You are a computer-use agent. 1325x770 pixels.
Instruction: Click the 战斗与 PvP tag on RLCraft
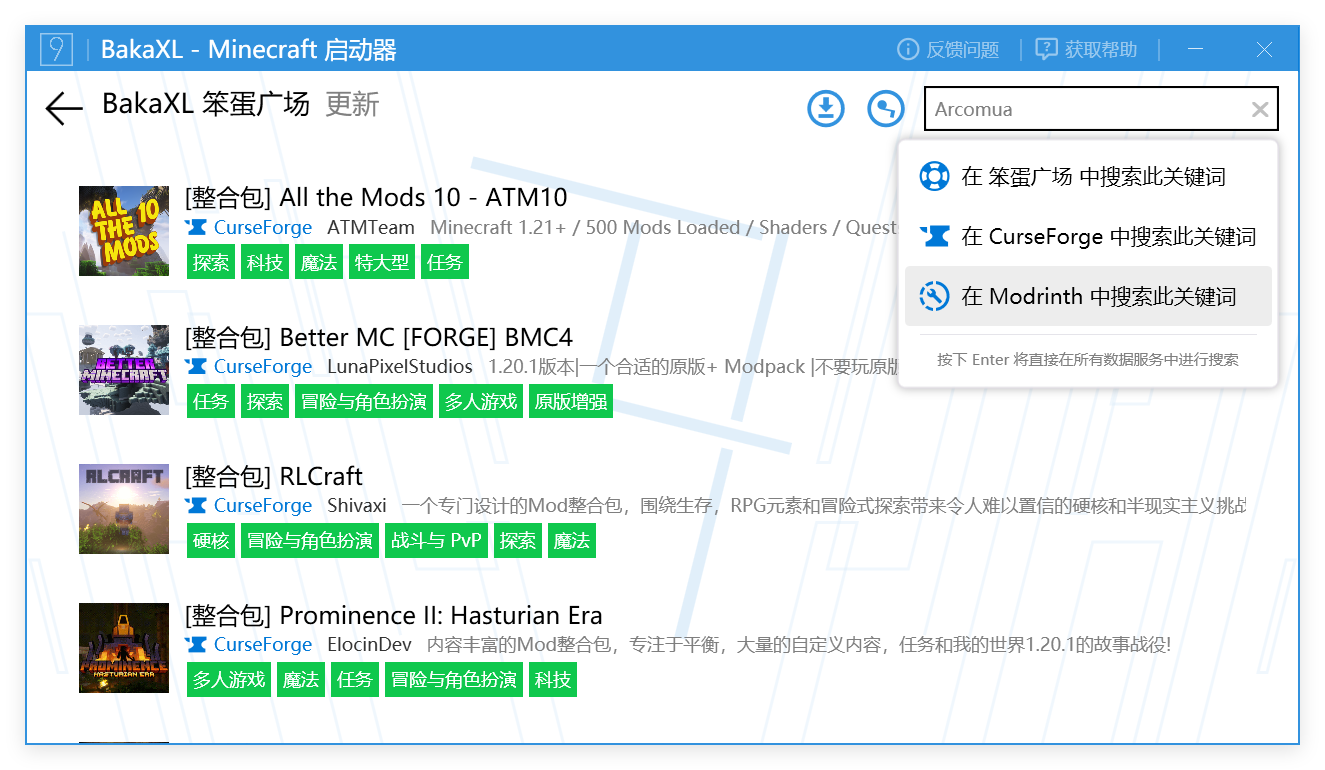(436, 541)
